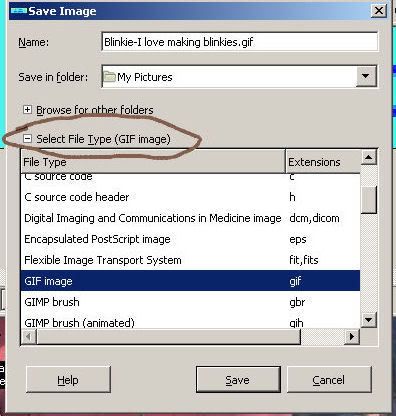Sort by File Type column header
This screenshot has width=396, height=416.
153,162
